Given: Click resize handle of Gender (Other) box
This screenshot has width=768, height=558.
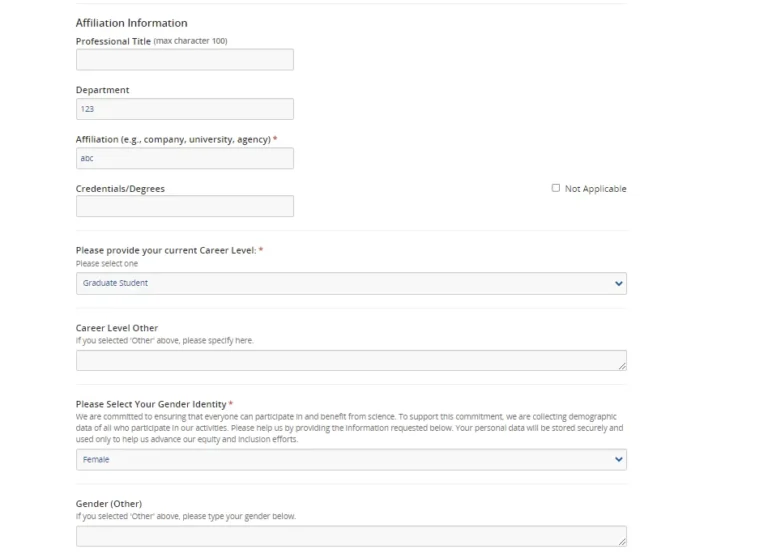Looking at the screenshot, I should (622, 542).
